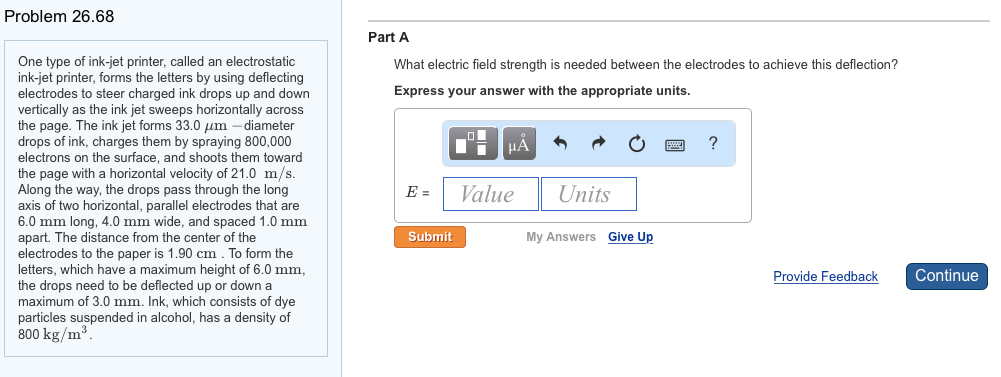
Task: Show keyboard shortcuts icon
Action: [x=675, y=145]
